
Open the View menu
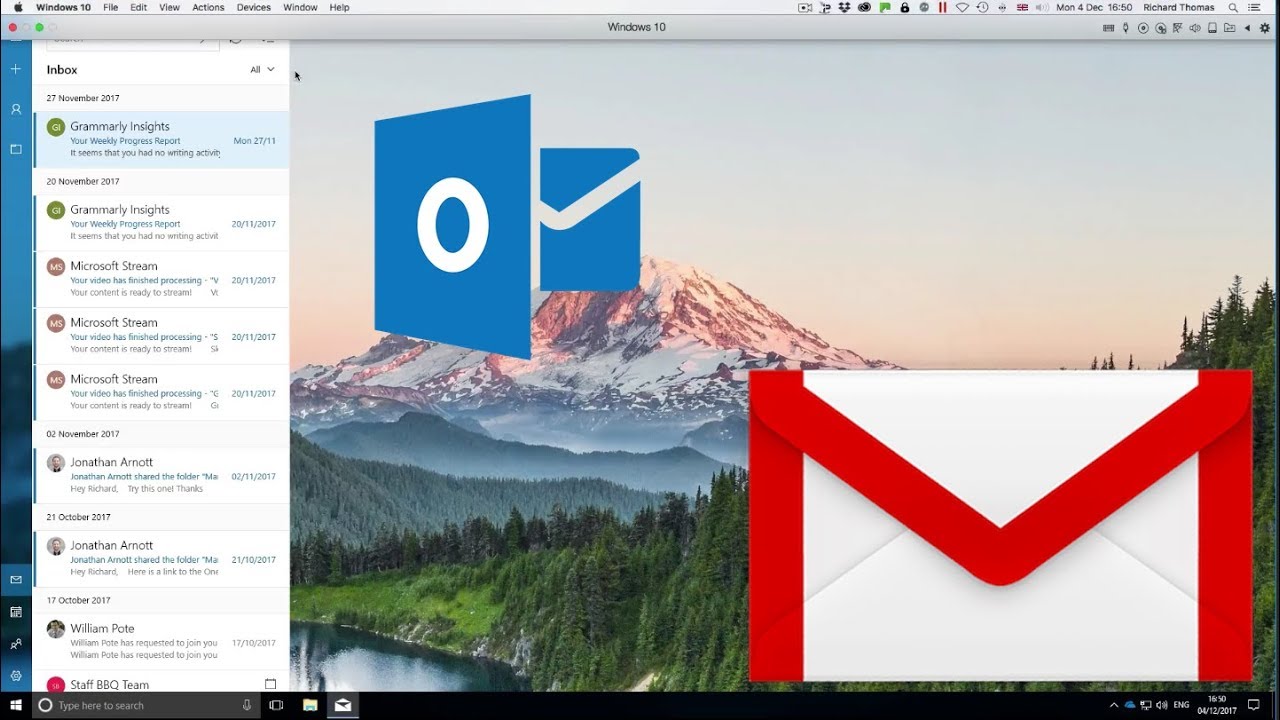tap(170, 7)
